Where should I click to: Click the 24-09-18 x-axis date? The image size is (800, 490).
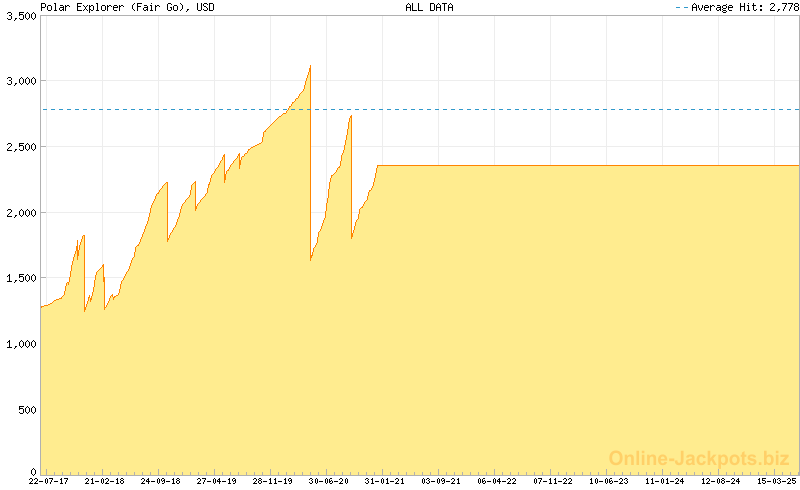pyautogui.click(x=160, y=481)
